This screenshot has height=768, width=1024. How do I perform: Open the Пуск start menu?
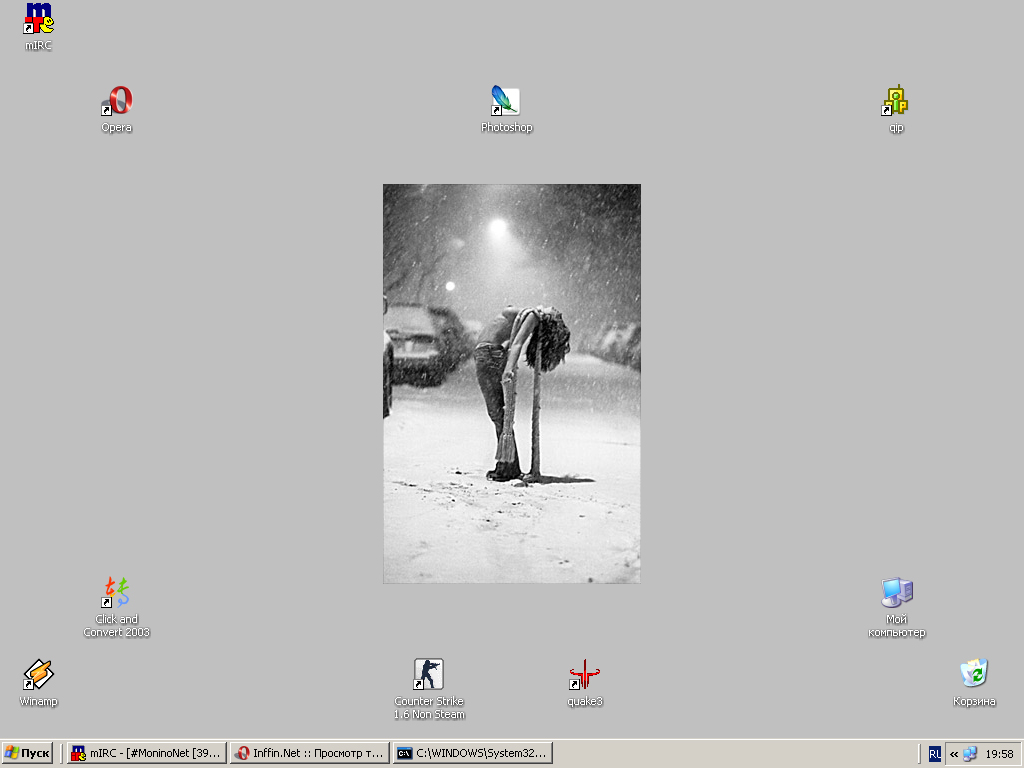[x=28, y=753]
